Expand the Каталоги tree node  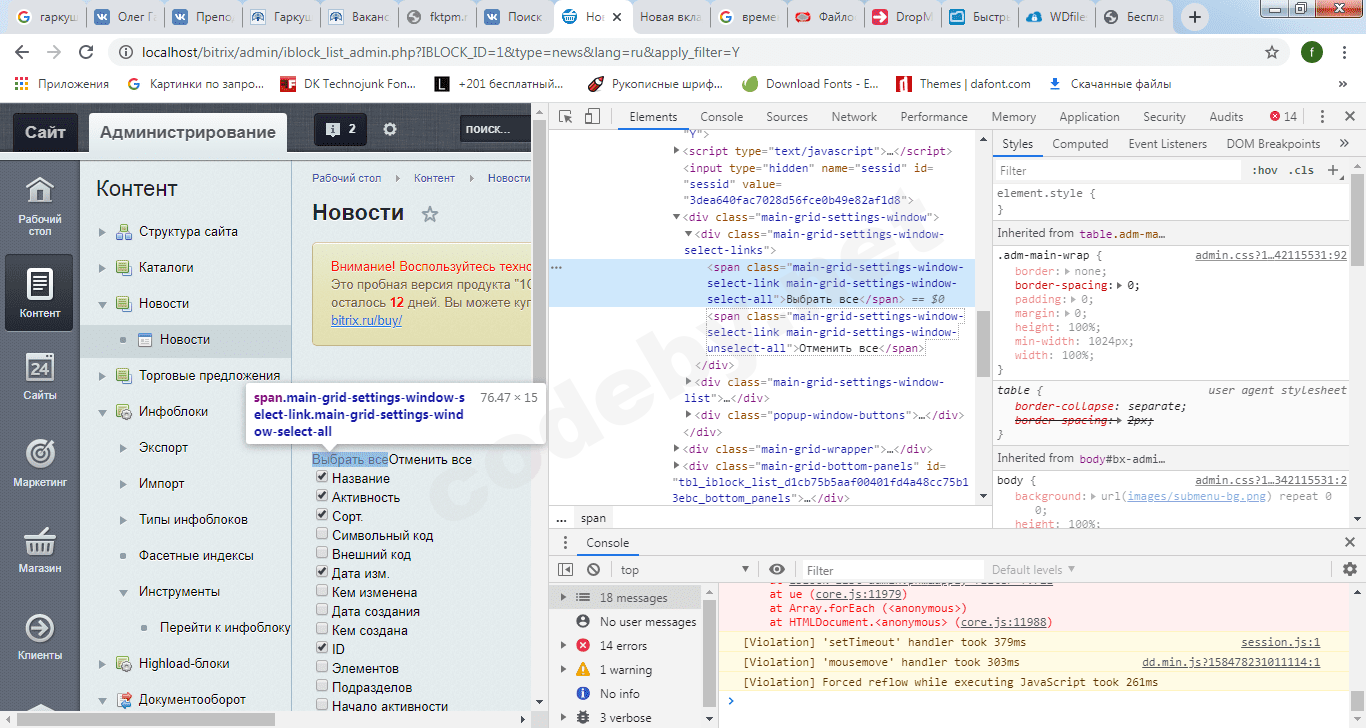(102, 268)
